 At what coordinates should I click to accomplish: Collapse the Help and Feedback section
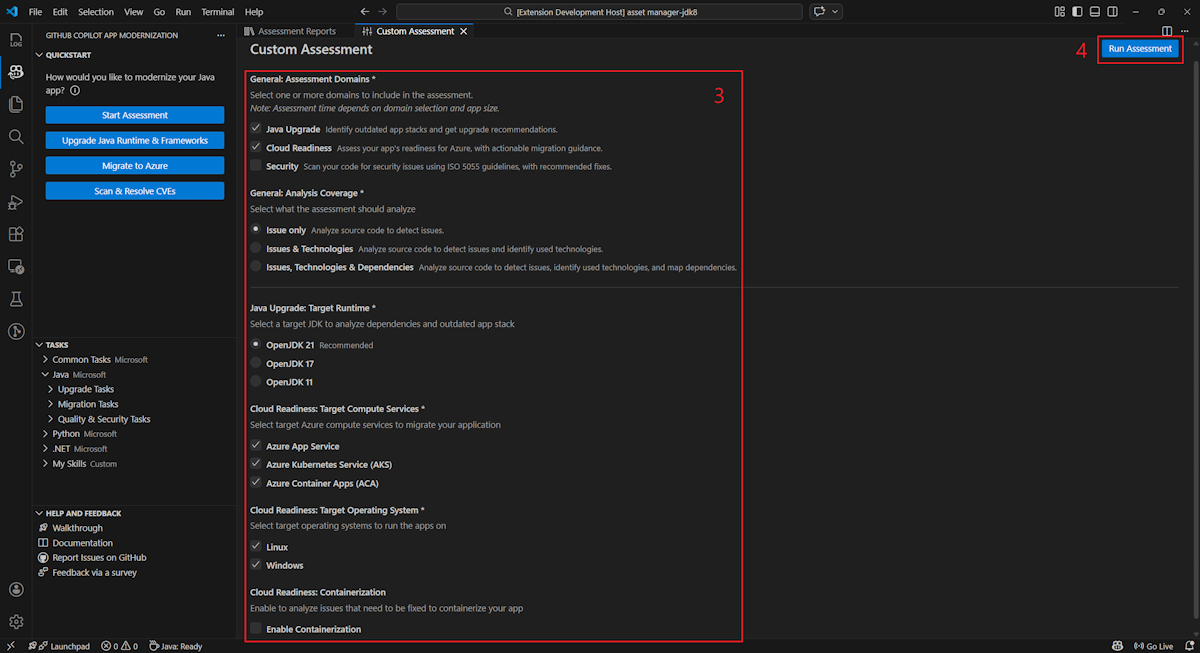pyautogui.click(x=83, y=513)
